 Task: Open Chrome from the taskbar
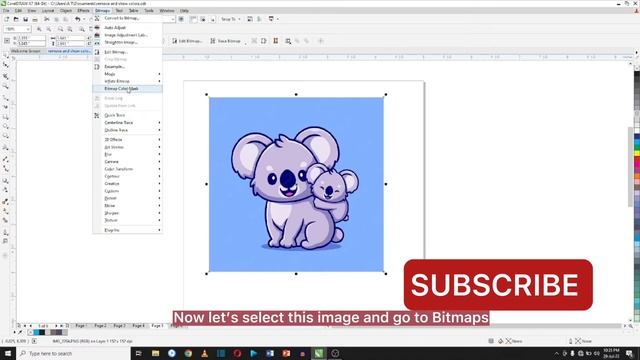188,353
